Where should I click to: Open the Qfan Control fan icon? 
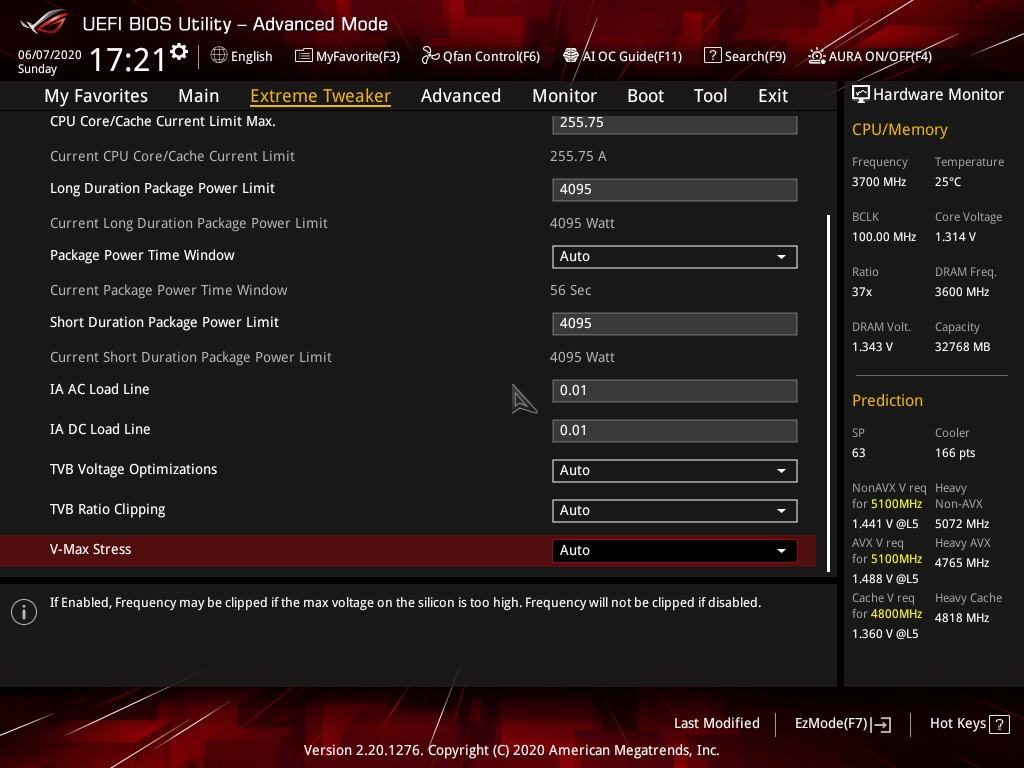430,56
